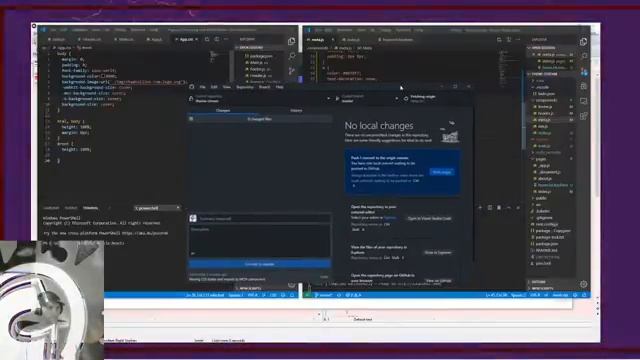Switch to Output tab in left VS Code panel
The image size is (640, 360).
(x=71, y=208)
